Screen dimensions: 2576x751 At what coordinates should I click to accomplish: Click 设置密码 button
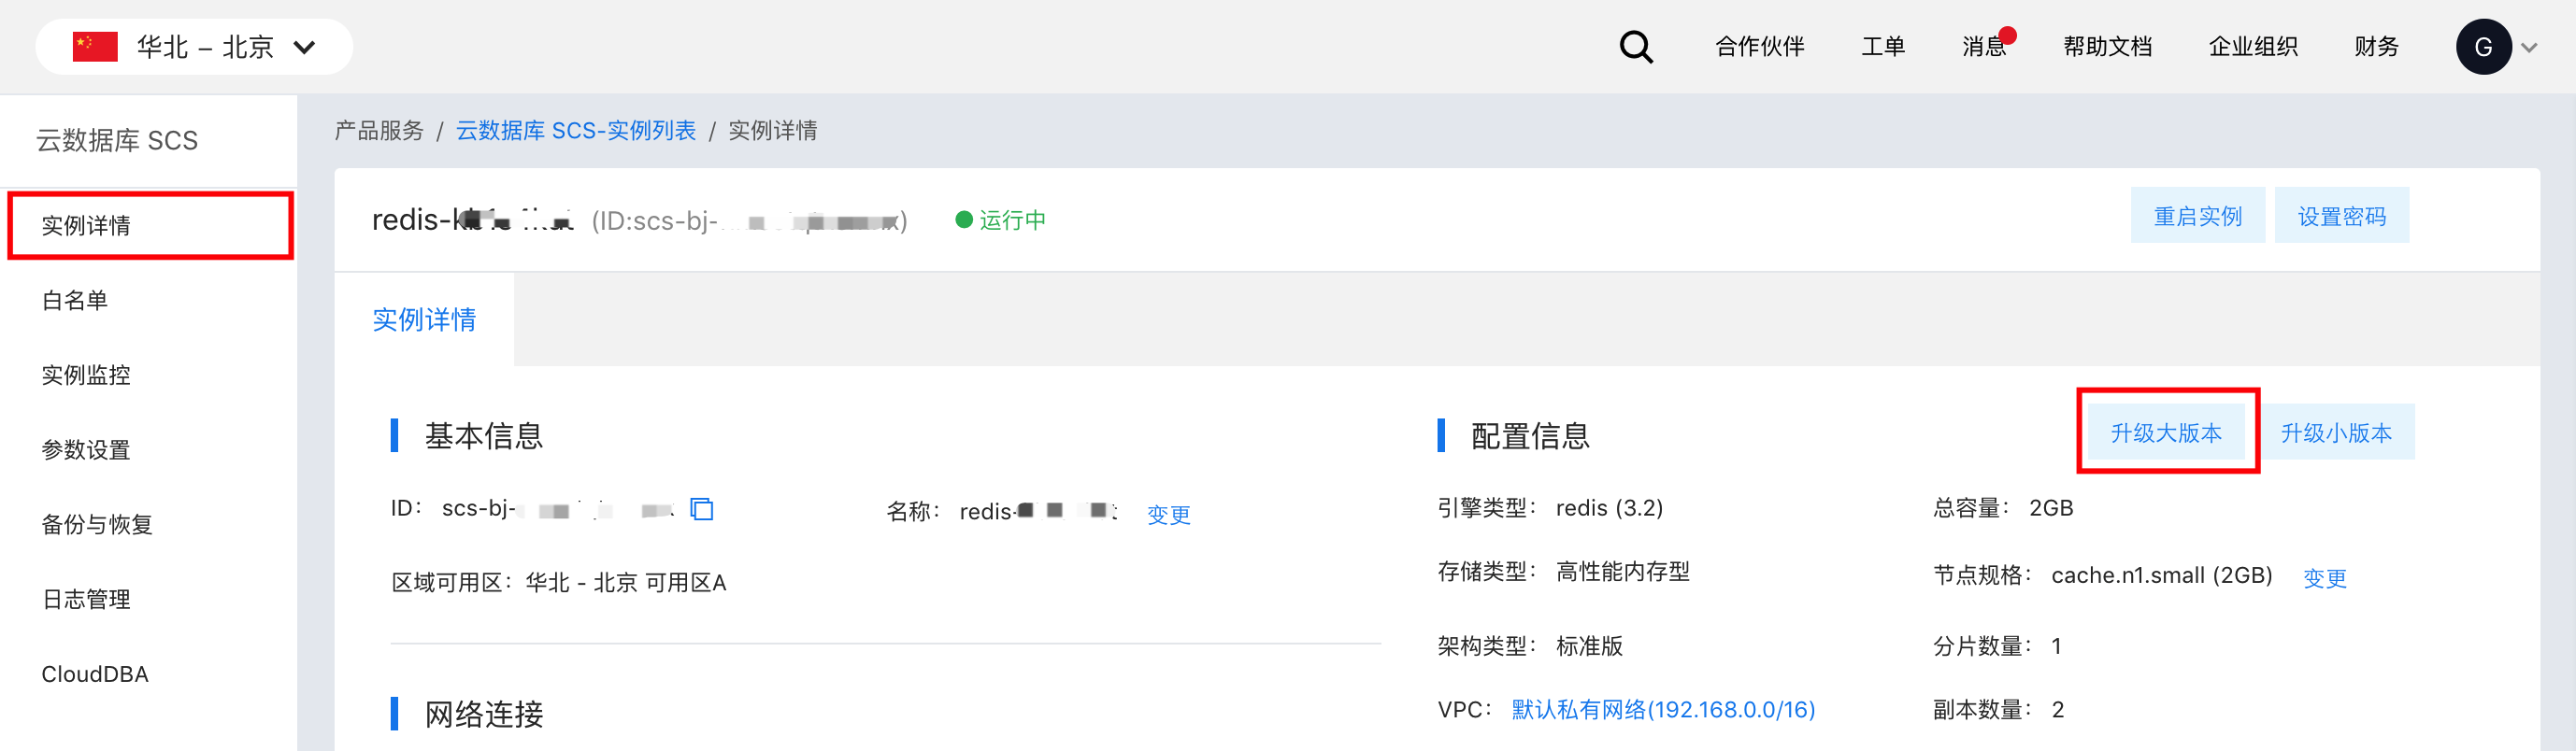click(2341, 216)
